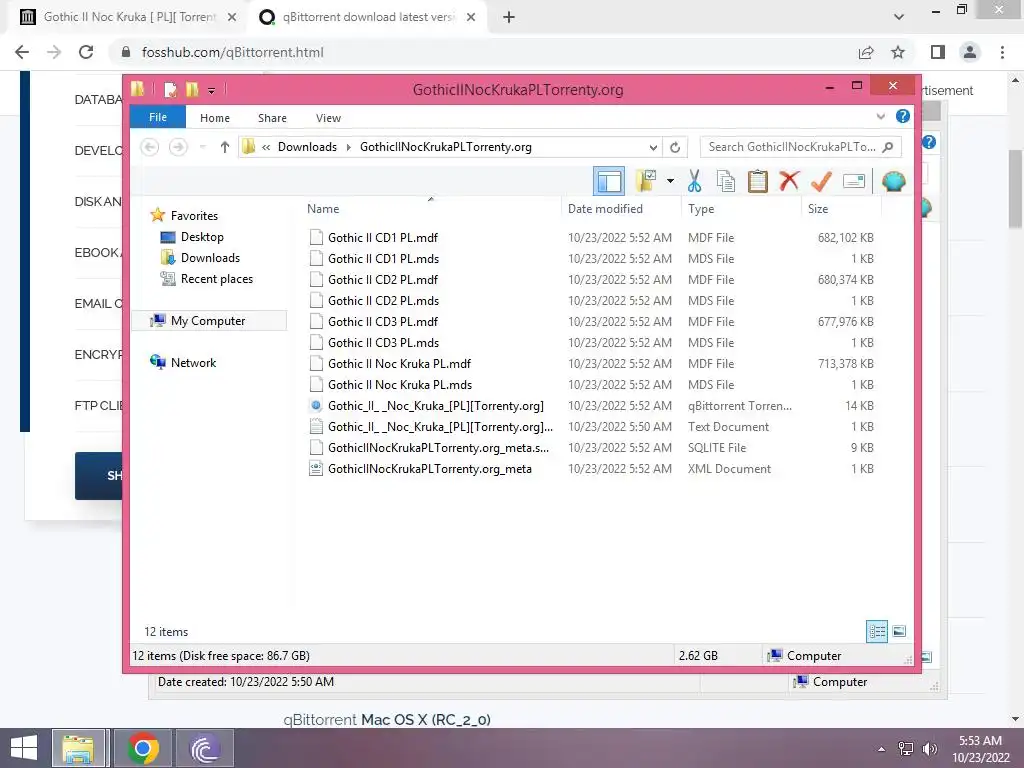Click the Explorer forward navigation arrow
Viewport: 1024px width, 768px height.
[x=178, y=147]
